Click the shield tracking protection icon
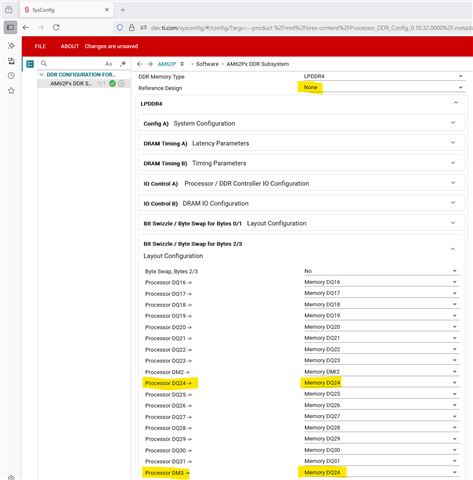Screen dimensions: 473x480 pyautogui.click(x=120, y=28)
